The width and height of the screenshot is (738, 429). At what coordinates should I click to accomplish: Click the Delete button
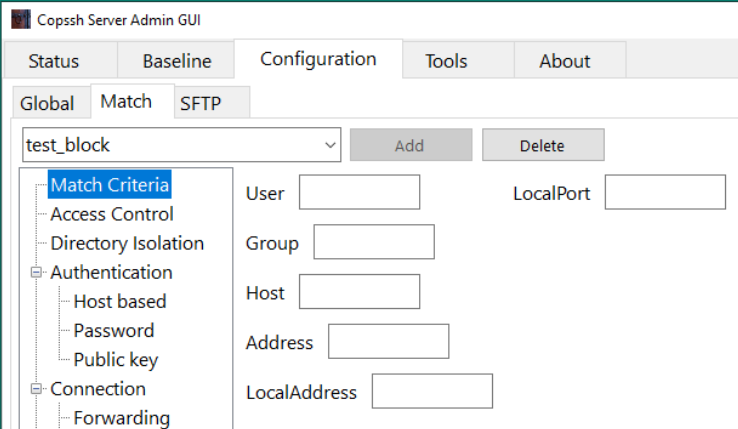pos(542,145)
